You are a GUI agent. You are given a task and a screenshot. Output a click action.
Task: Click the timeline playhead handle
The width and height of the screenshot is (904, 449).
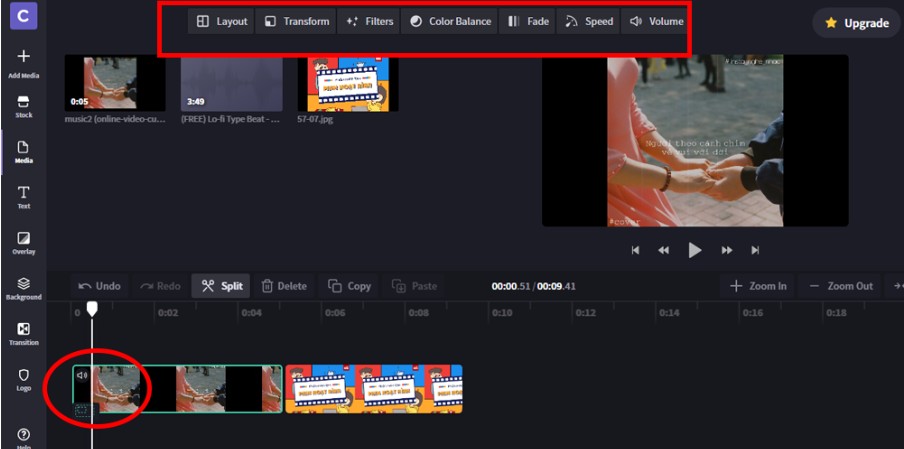[x=92, y=309]
